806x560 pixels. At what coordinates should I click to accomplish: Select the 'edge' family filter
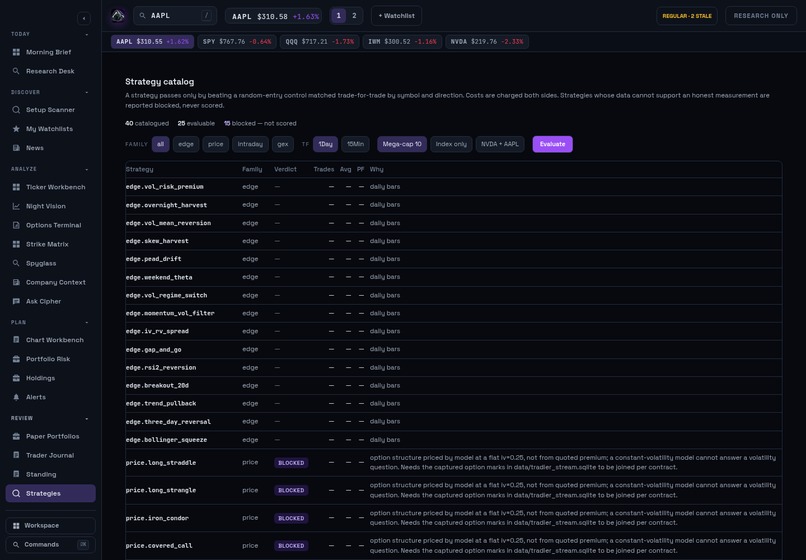click(186, 144)
